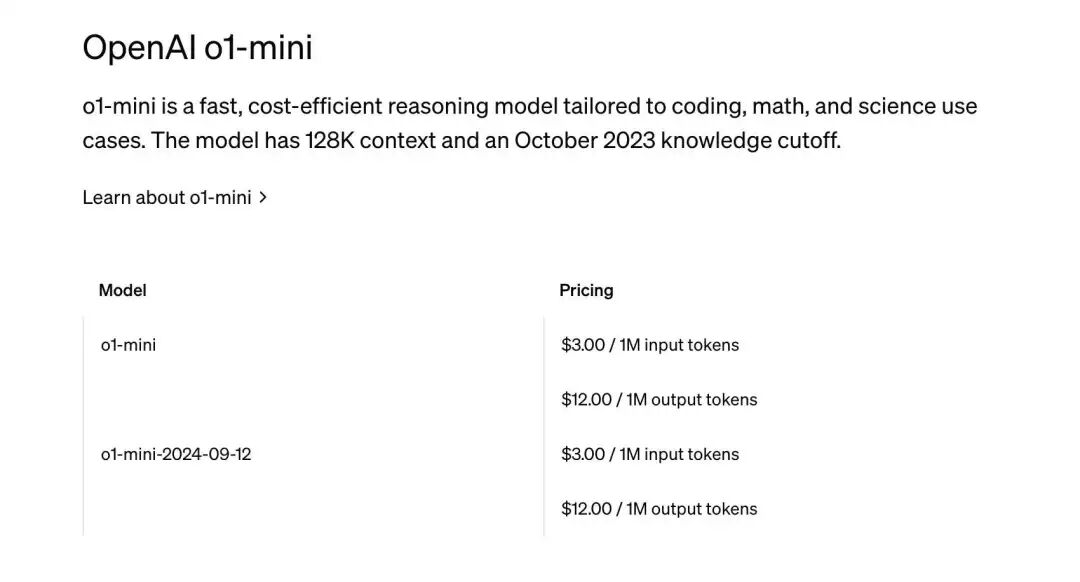This screenshot has height=582, width=1080.
Task: Open the Learn about o1-mini link
Action: click(166, 198)
